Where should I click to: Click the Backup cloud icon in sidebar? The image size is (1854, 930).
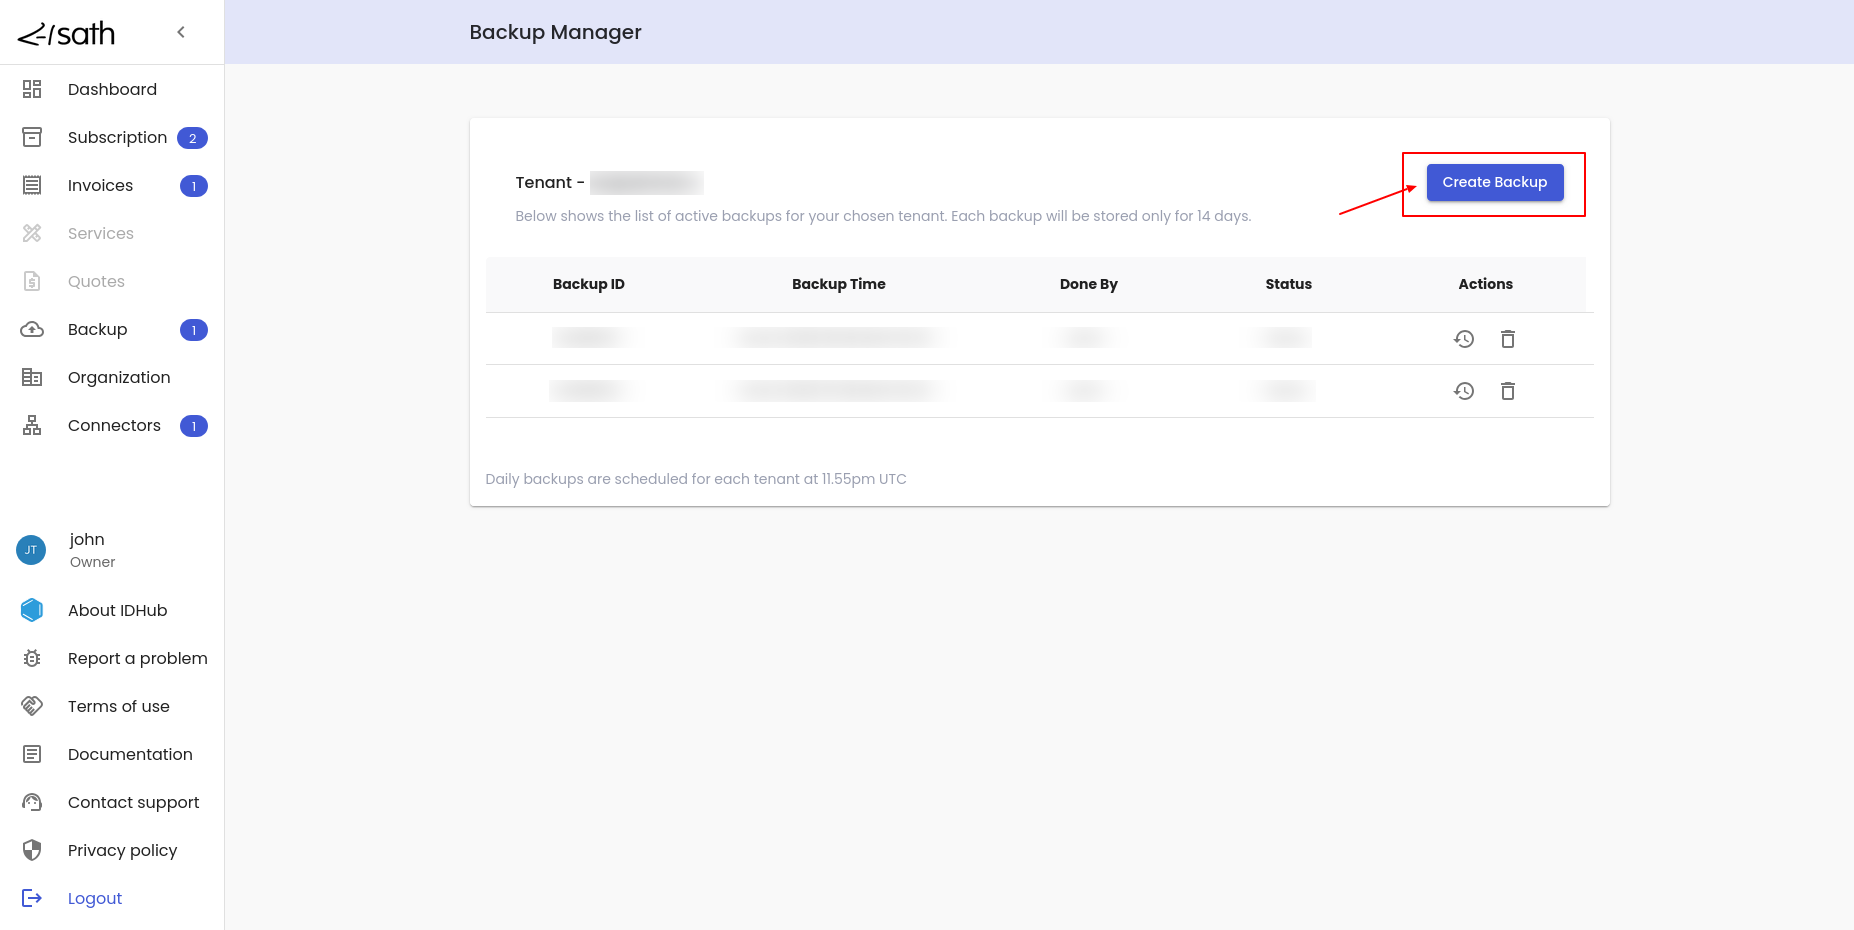click(x=32, y=329)
